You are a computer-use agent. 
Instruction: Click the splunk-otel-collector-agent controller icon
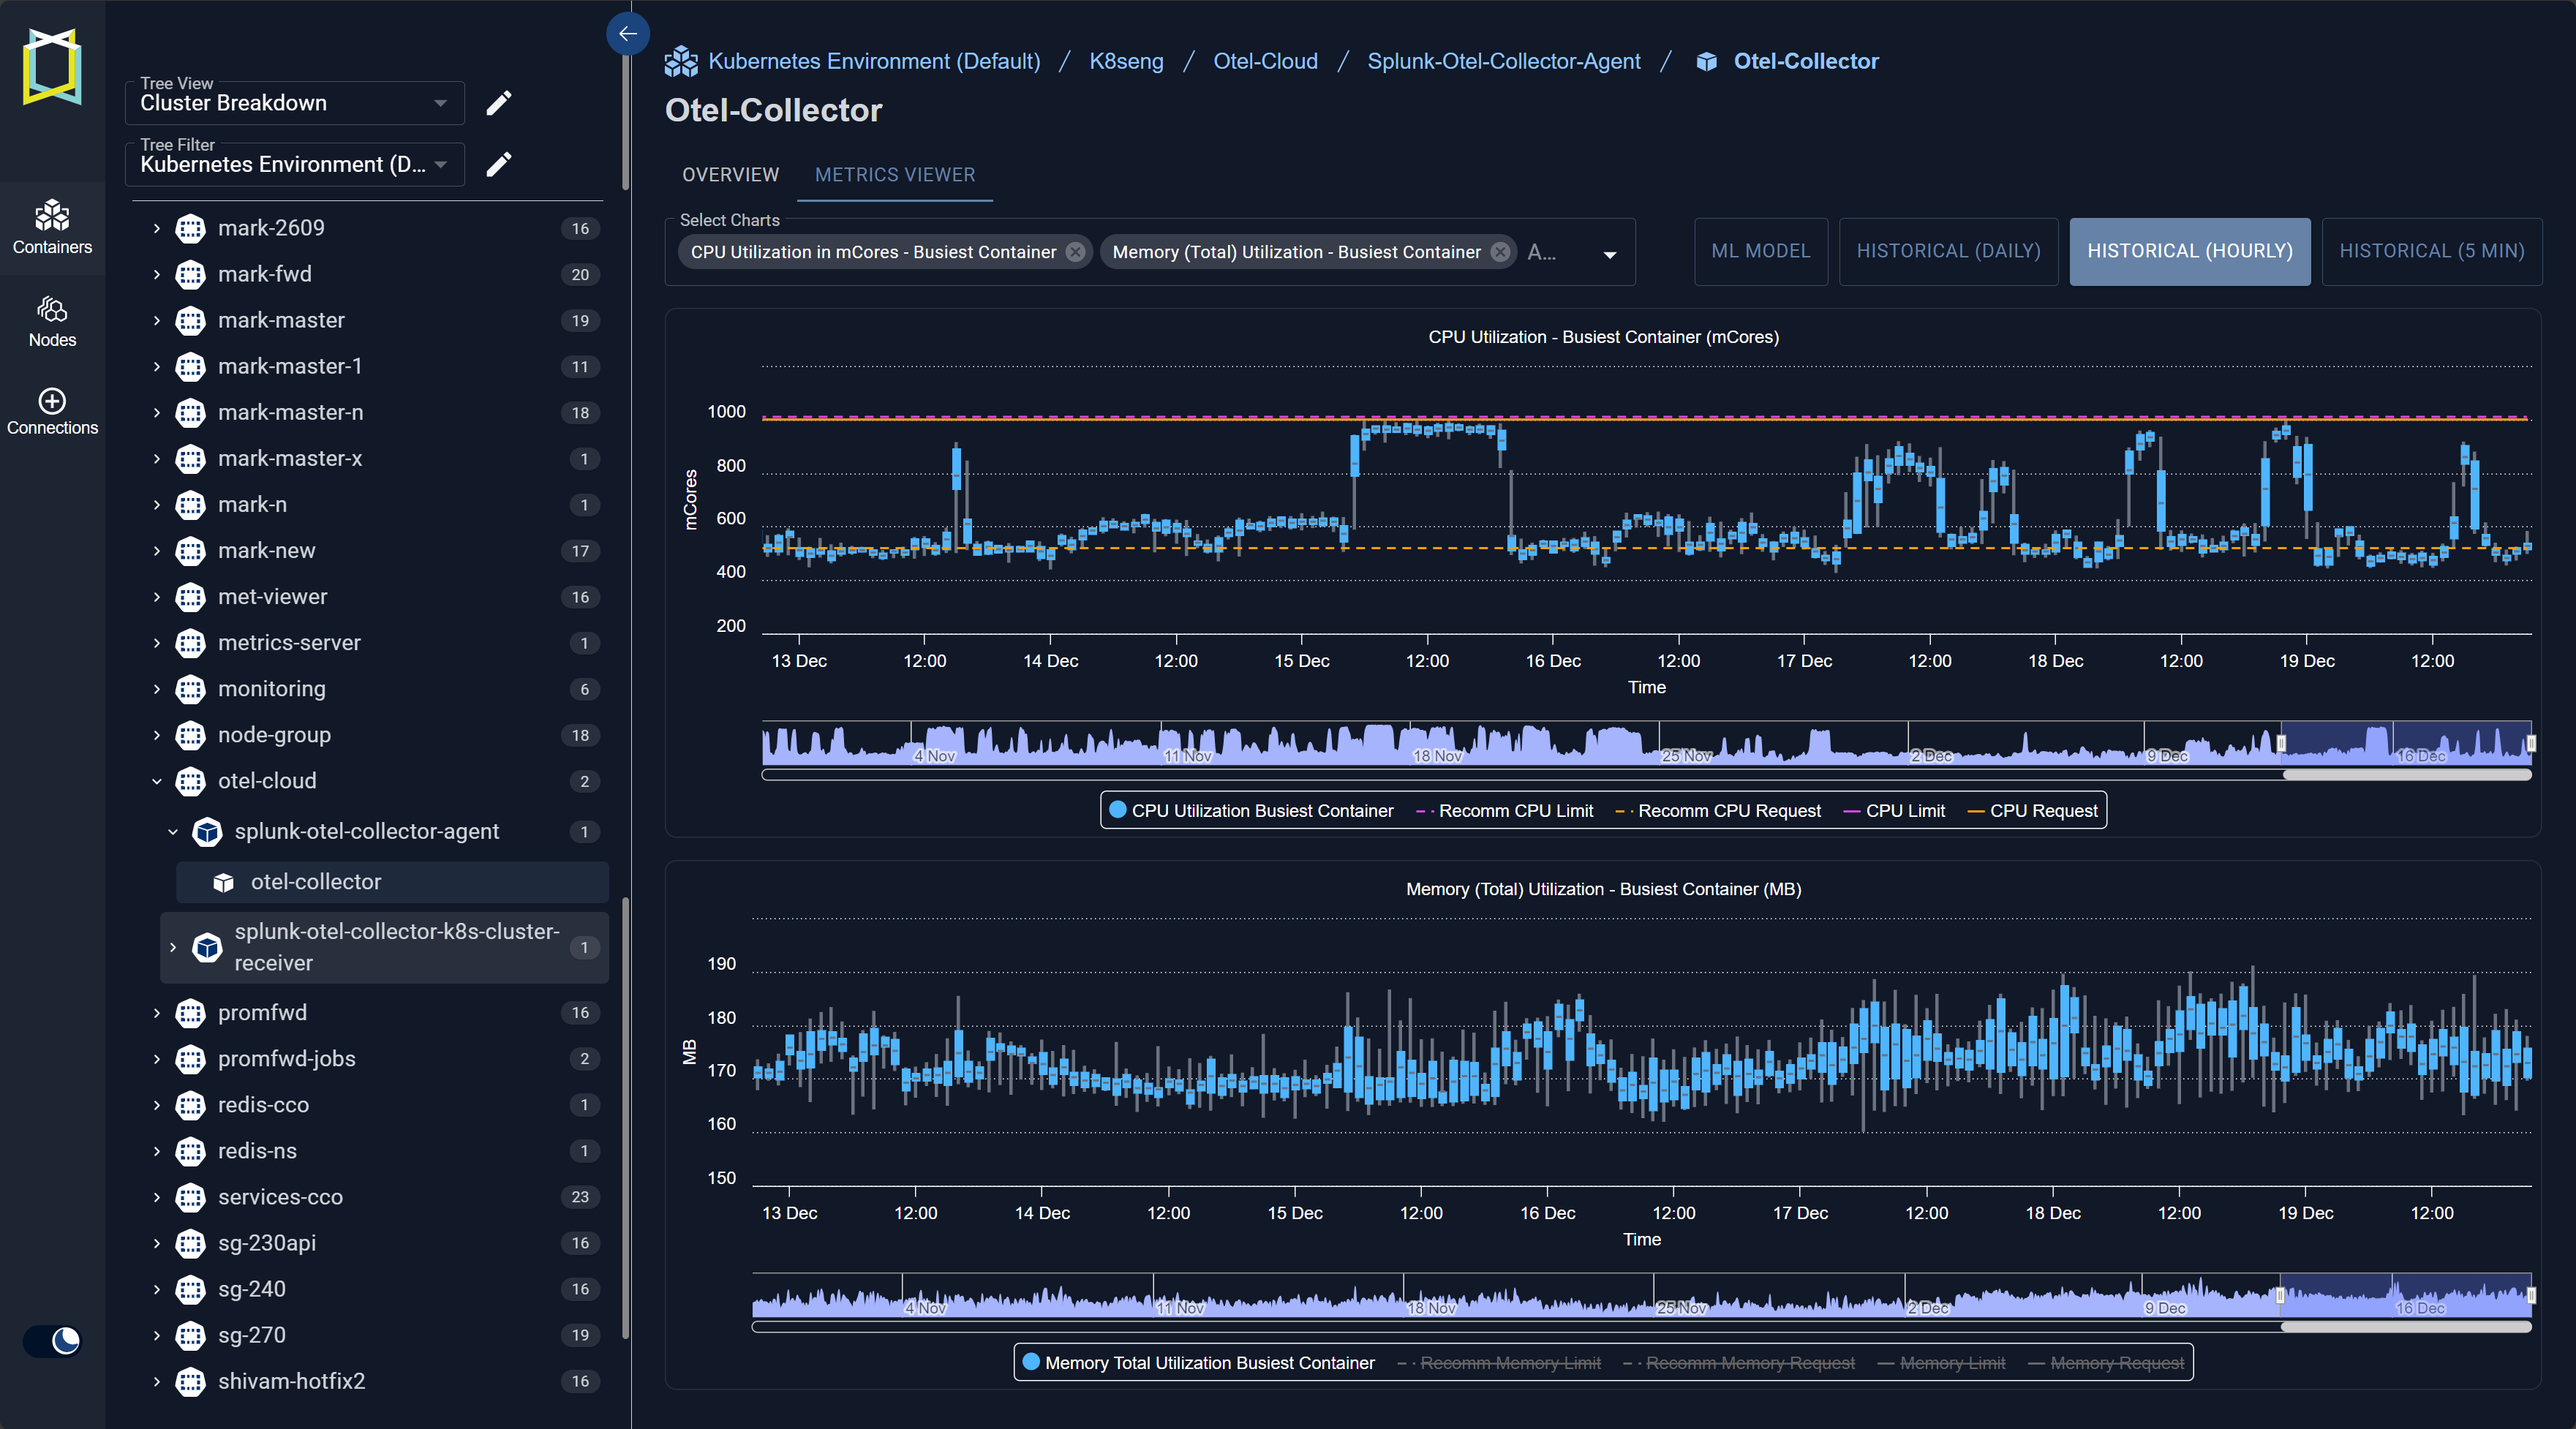(x=207, y=832)
